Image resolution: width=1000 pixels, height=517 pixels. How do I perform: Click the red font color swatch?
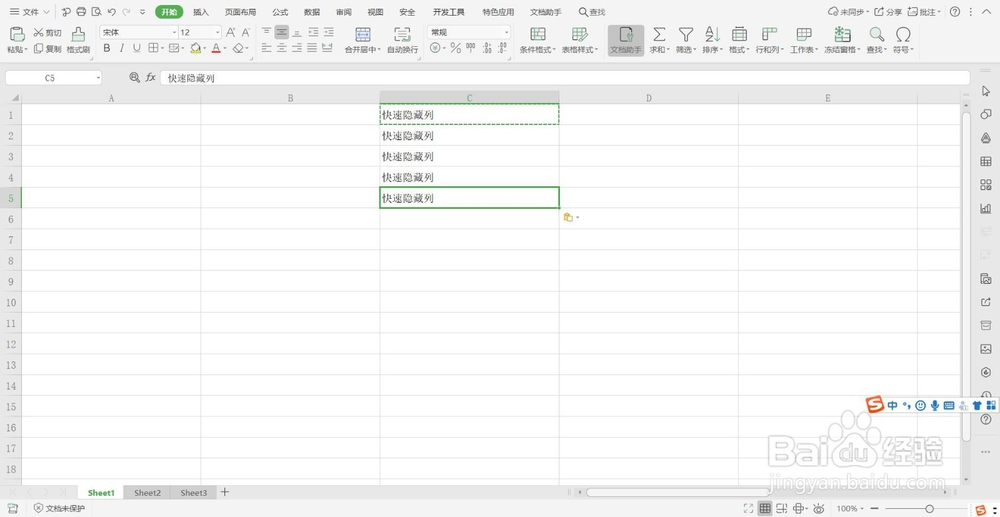(x=216, y=48)
